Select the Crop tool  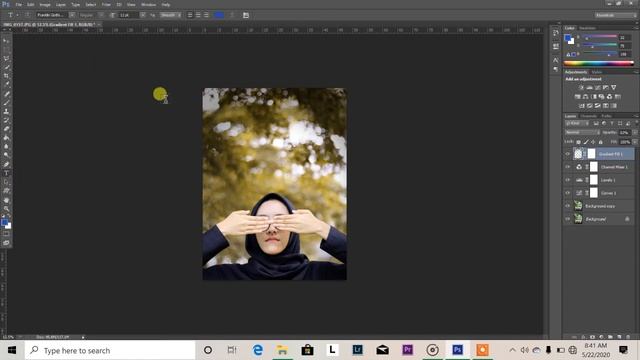[x=6, y=76]
